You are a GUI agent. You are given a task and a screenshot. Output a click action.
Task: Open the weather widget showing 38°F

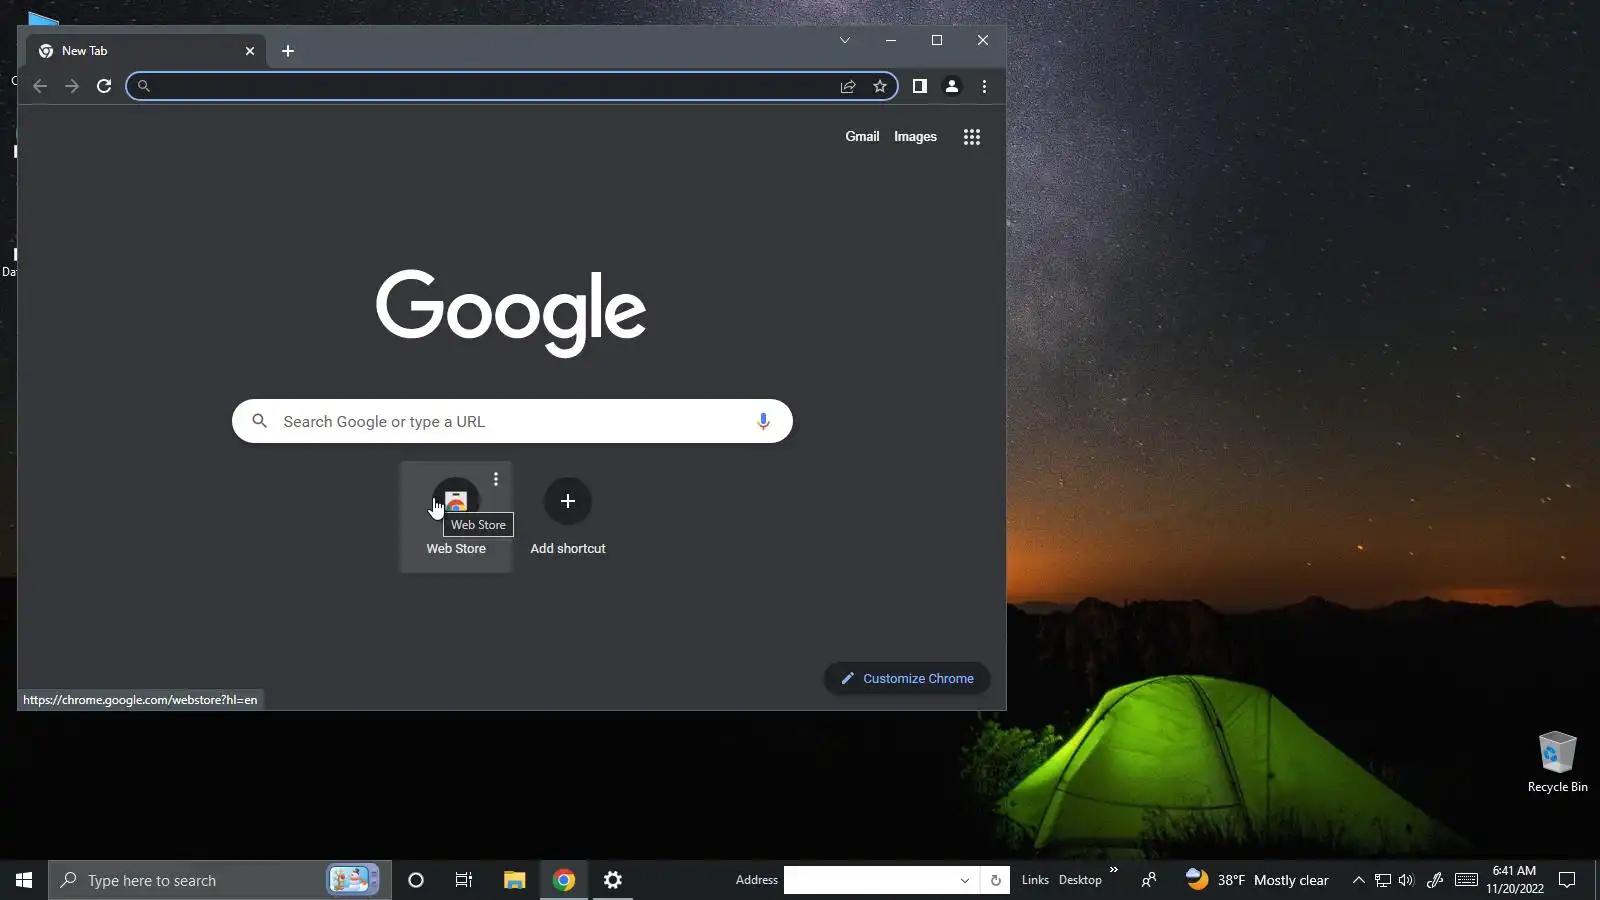tap(1257, 880)
